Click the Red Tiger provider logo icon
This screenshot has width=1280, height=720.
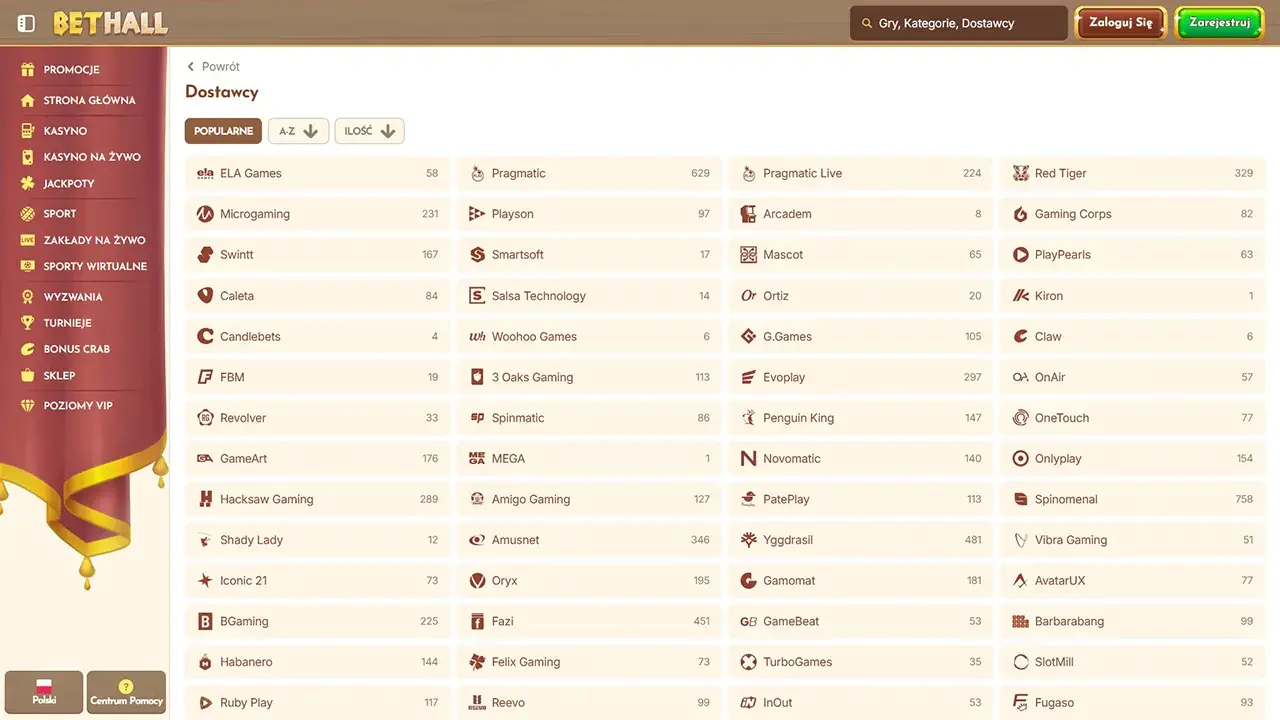pos(1020,173)
